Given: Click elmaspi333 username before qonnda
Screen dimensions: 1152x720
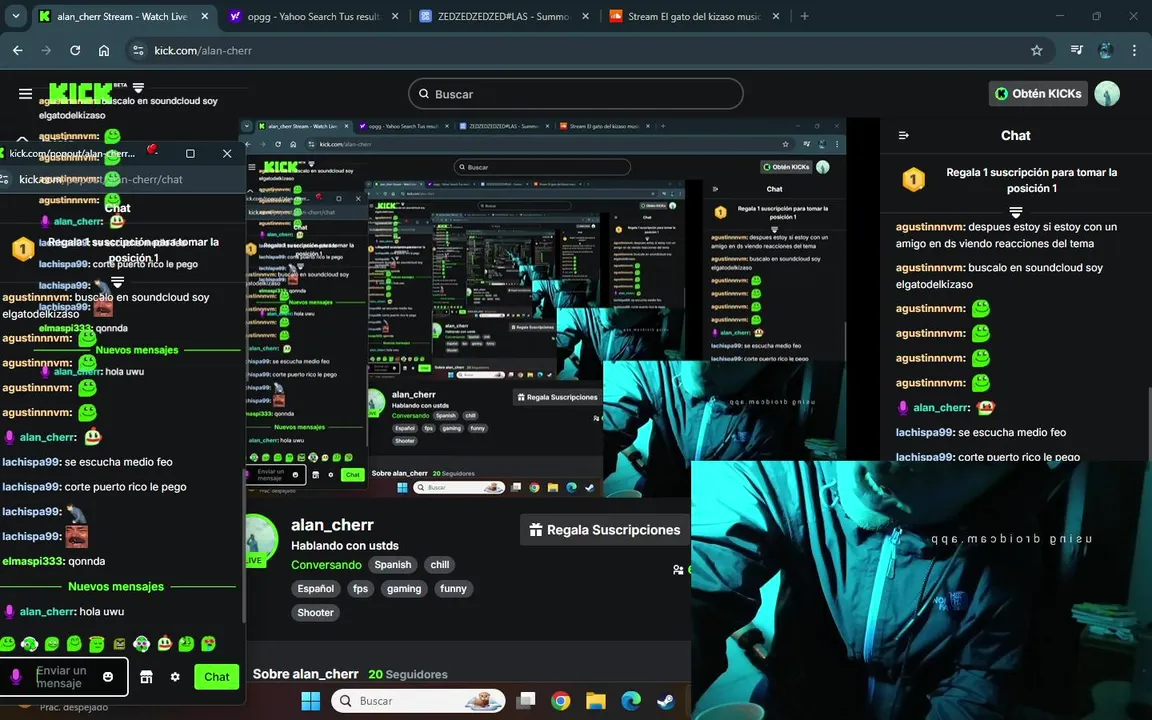Looking at the screenshot, I should [32, 561].
